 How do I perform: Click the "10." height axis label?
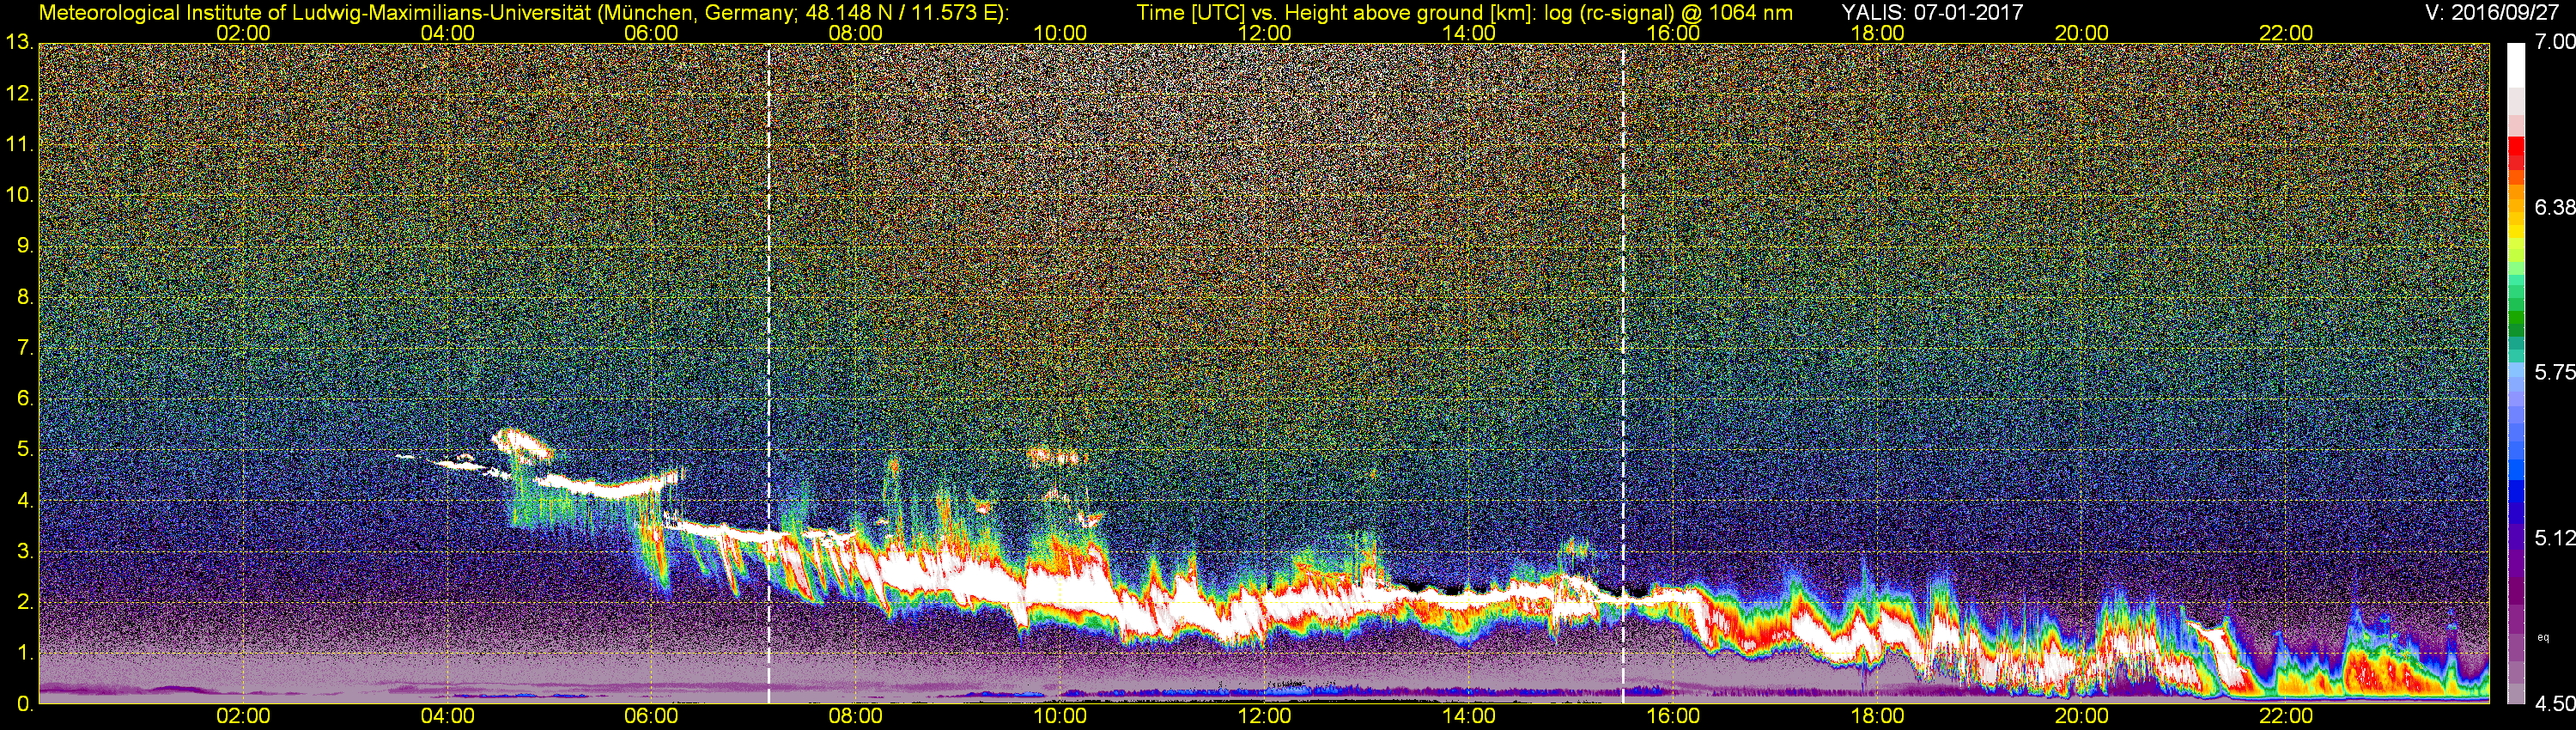click(20, 195)
